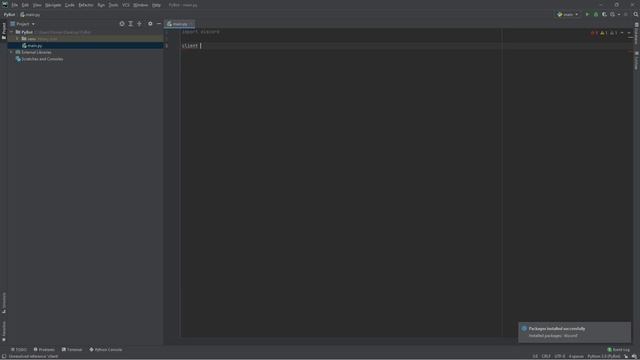The width and height of the screenshot is (640, 360).
Task: Toggle the Favorites tool window stripe button
Action: [4, 331]
